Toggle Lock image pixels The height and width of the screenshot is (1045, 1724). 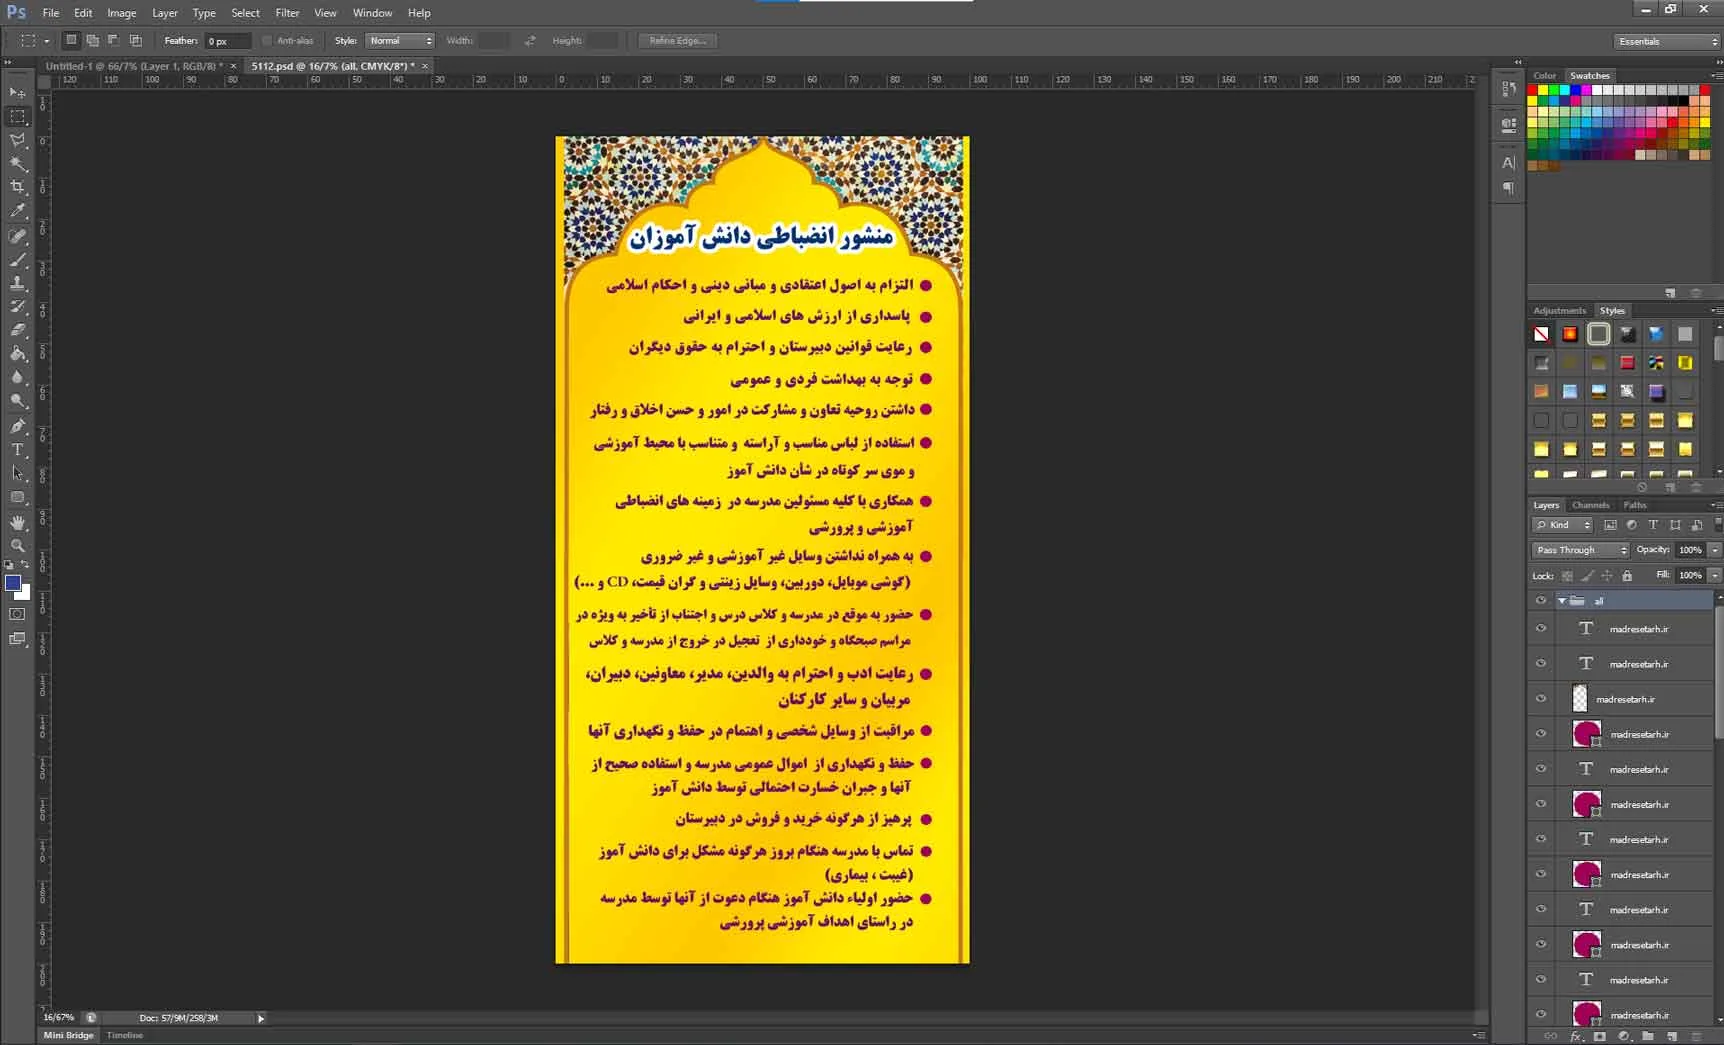[1587, 576]
